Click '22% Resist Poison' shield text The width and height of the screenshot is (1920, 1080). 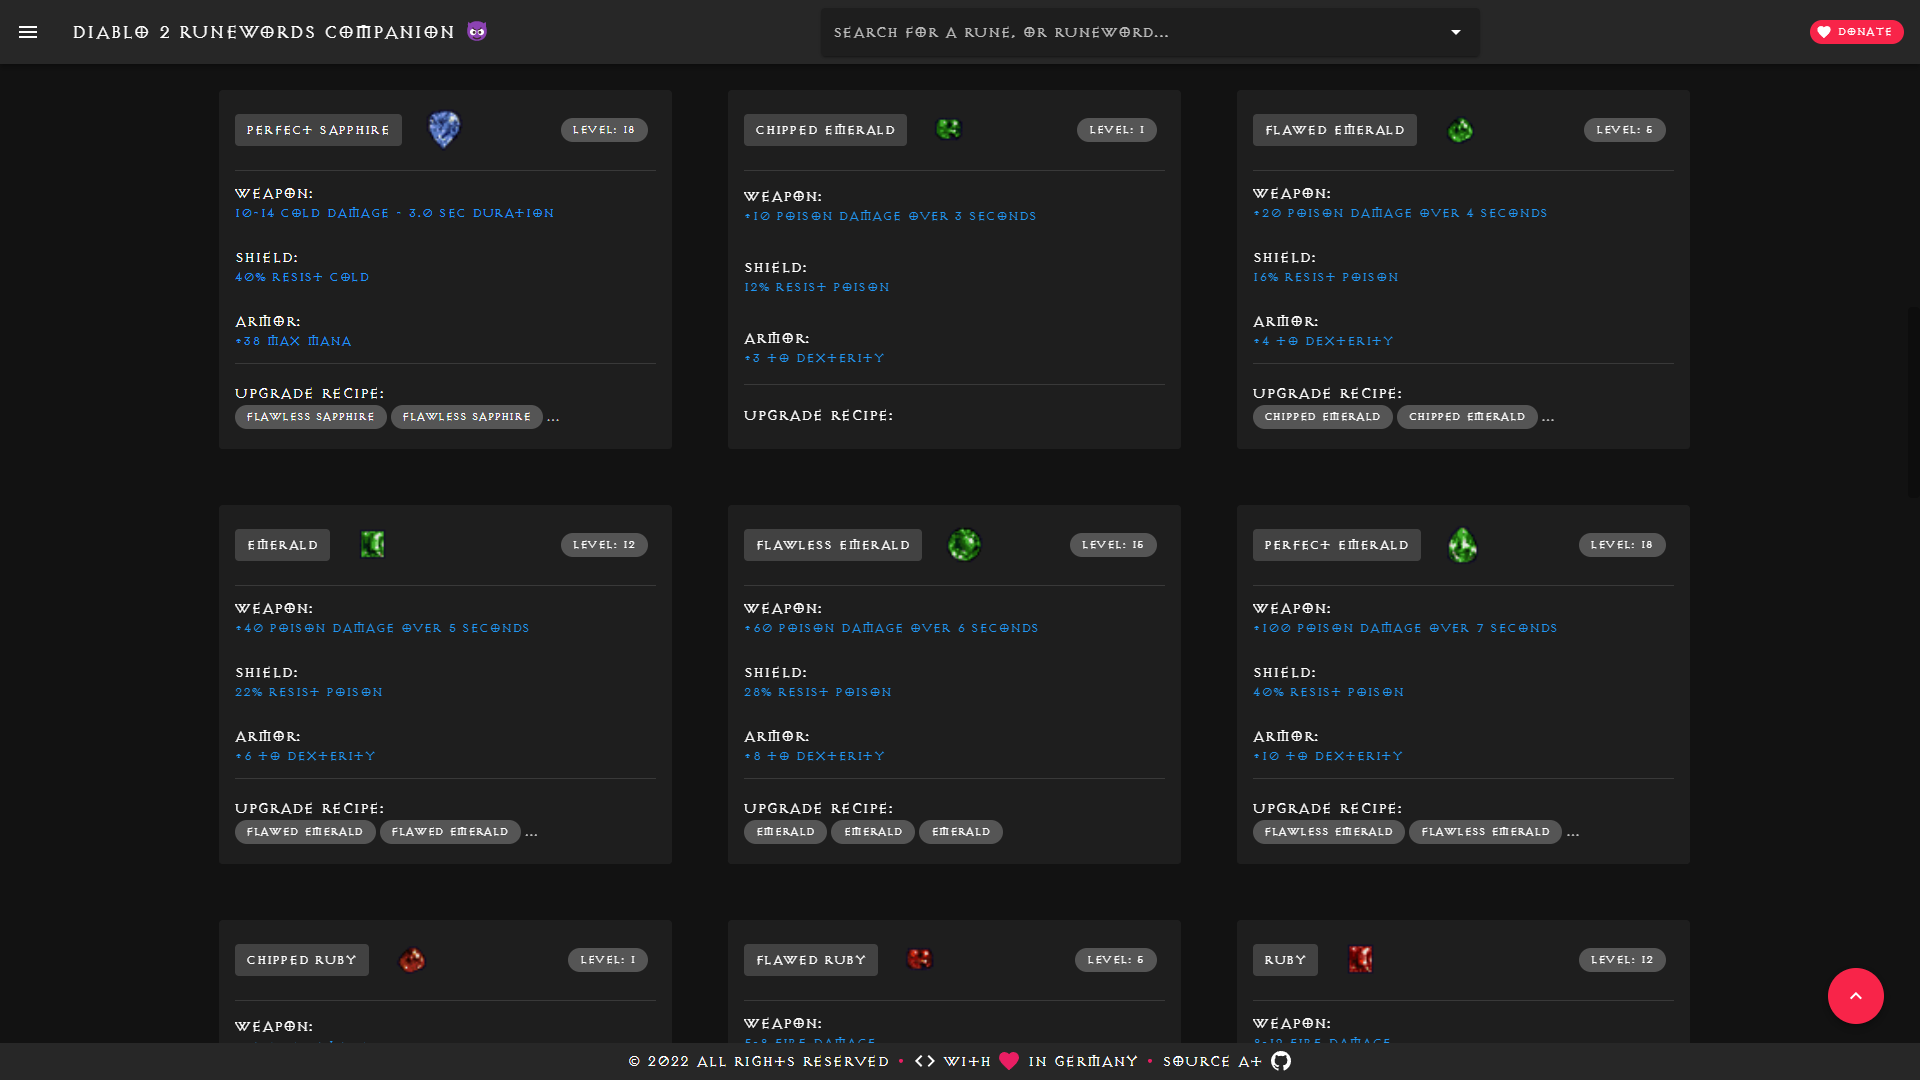[309, 692]
